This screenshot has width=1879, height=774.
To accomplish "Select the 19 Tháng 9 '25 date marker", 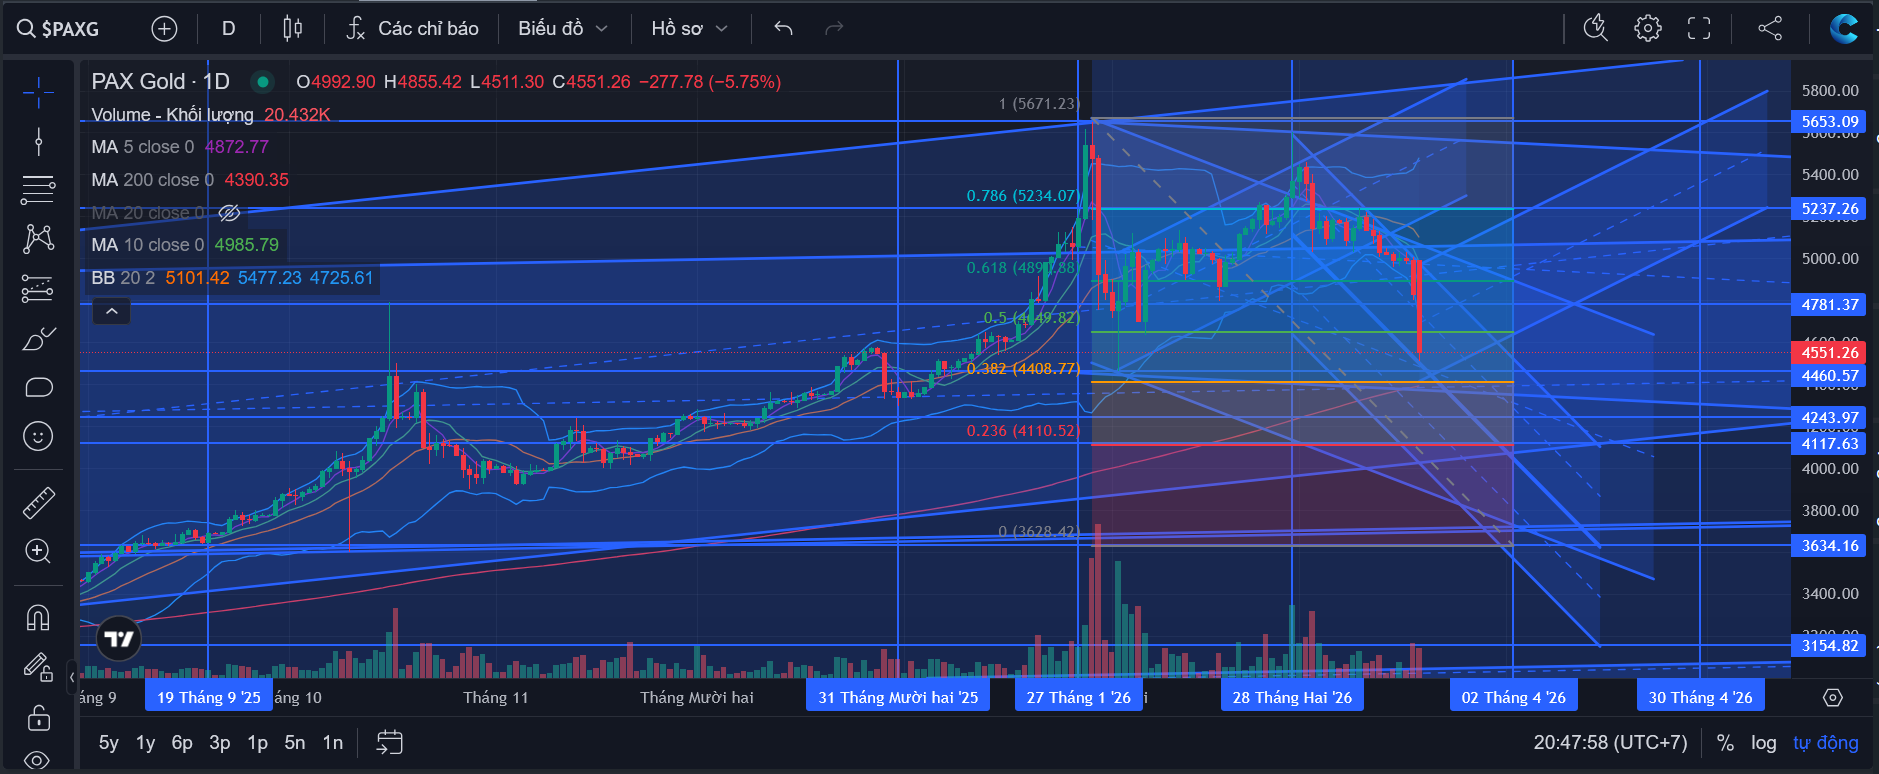I will [x=208, y=697].
